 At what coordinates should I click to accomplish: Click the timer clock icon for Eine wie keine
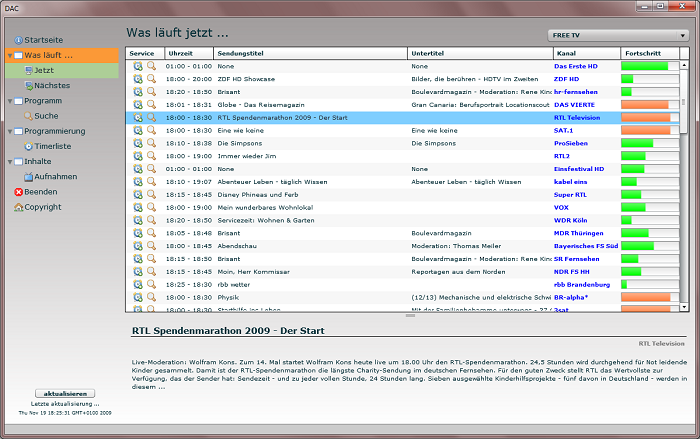(x=138, y=130)
